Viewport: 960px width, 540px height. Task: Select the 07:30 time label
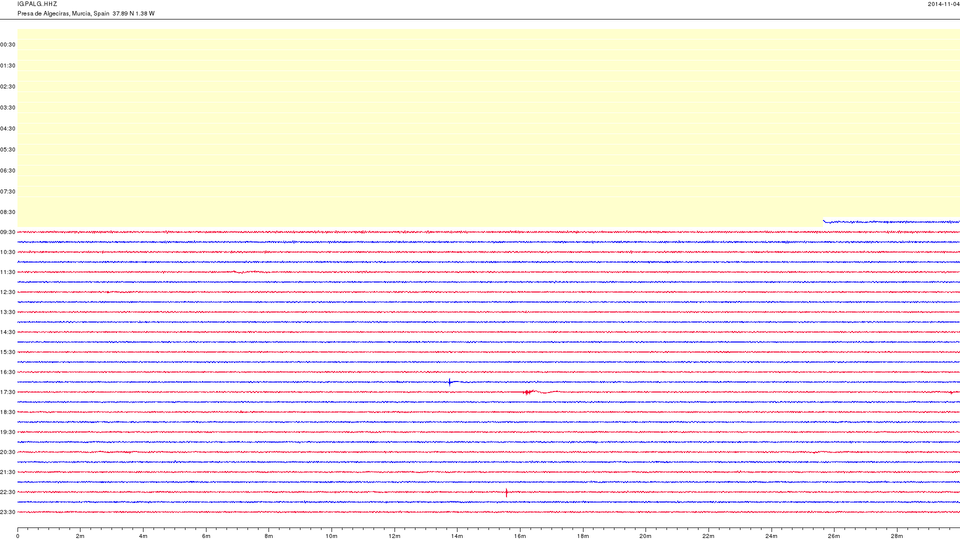pos(8,191)
